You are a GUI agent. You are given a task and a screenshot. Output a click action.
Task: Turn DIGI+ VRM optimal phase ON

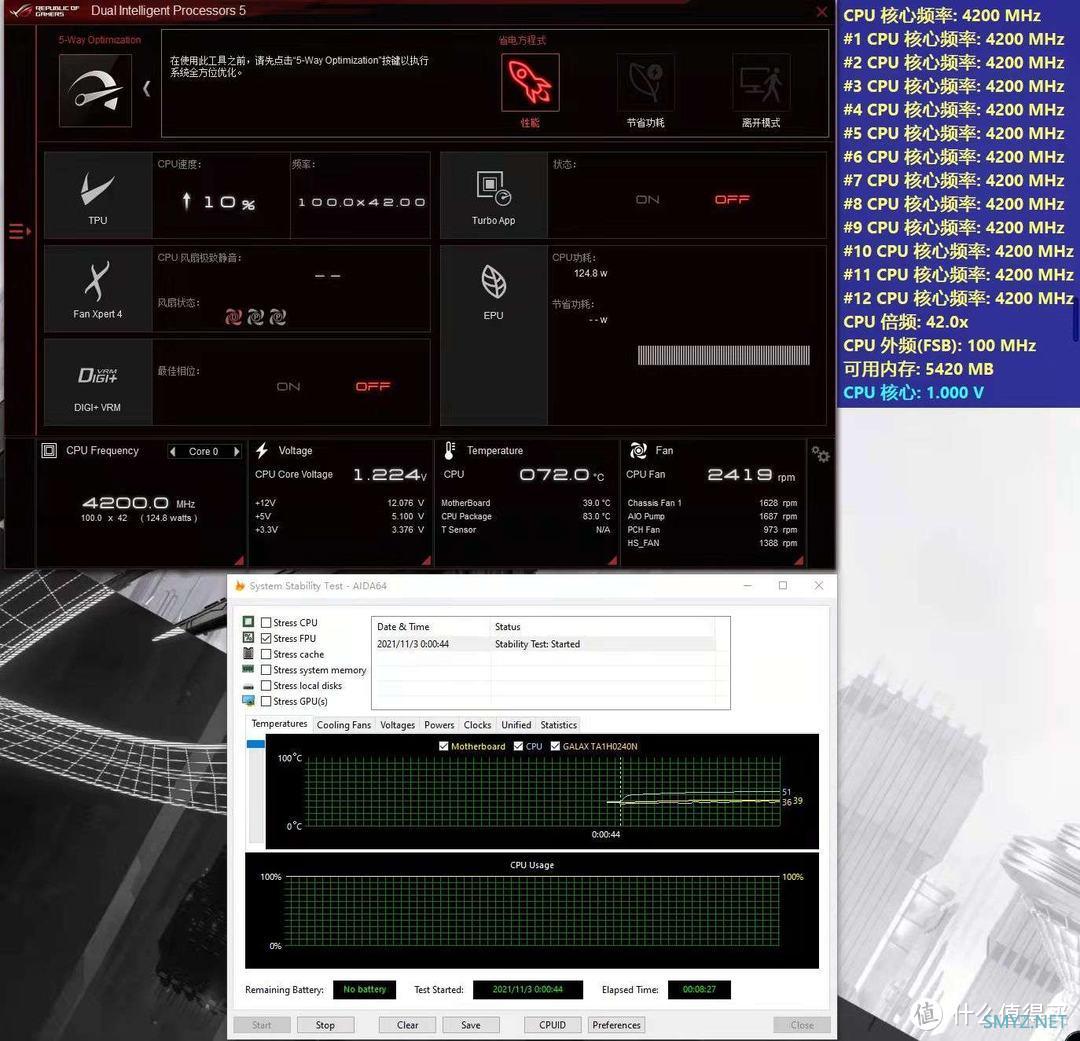(x=288, y=386)
